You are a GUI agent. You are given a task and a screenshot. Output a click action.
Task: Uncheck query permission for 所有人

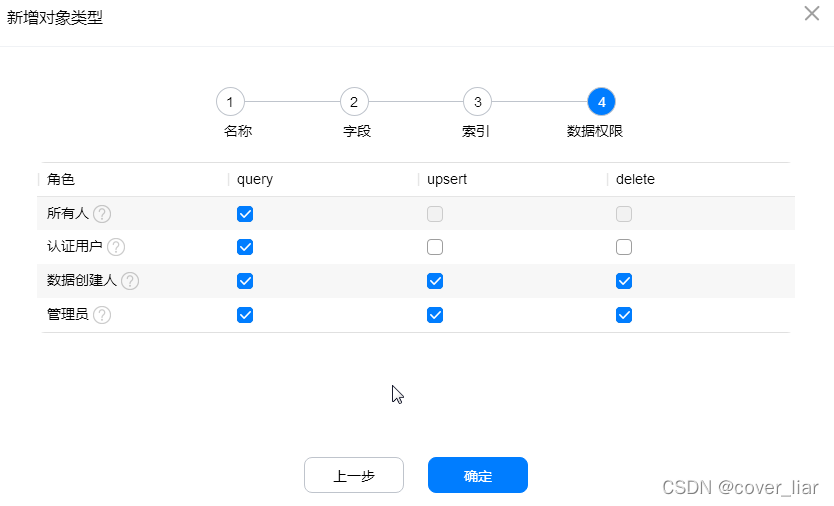(245, 214)
